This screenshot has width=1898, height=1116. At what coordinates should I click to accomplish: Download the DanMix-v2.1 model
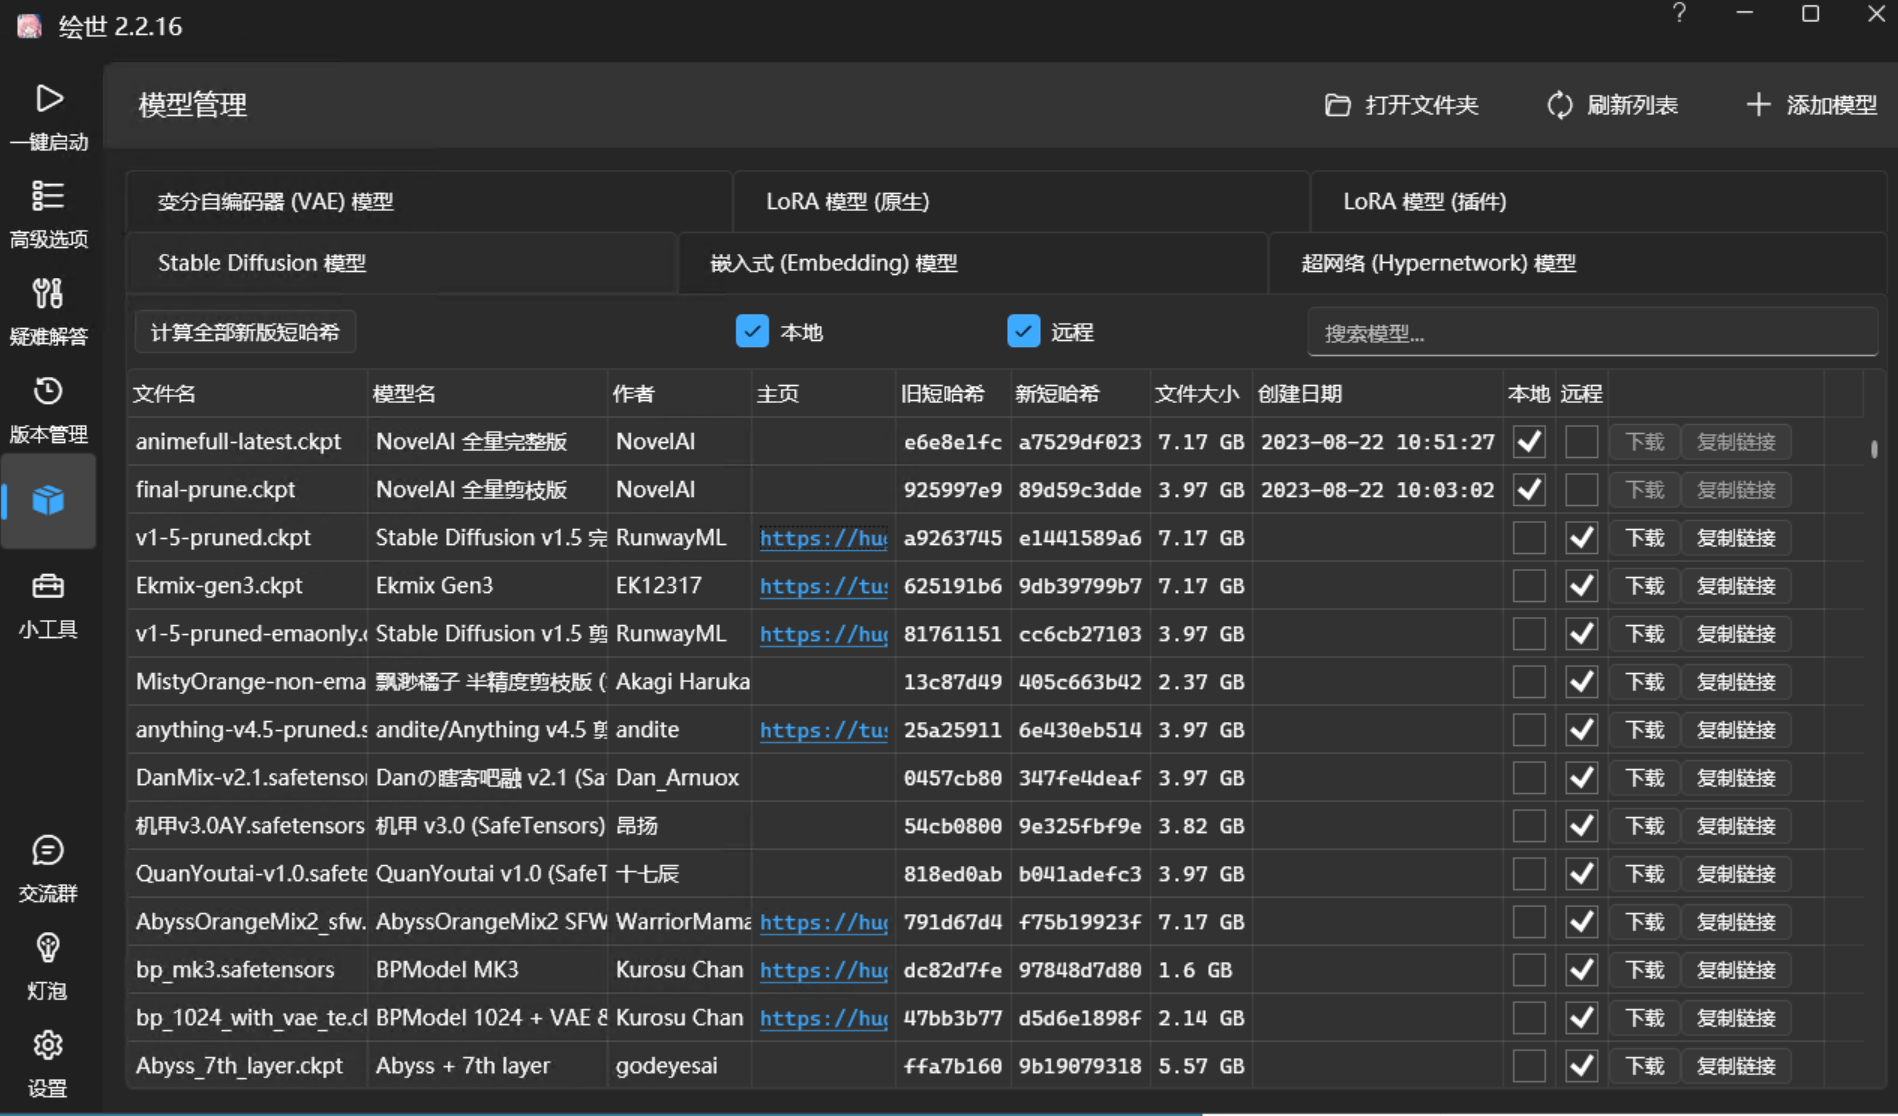(x=1644, y=778)
